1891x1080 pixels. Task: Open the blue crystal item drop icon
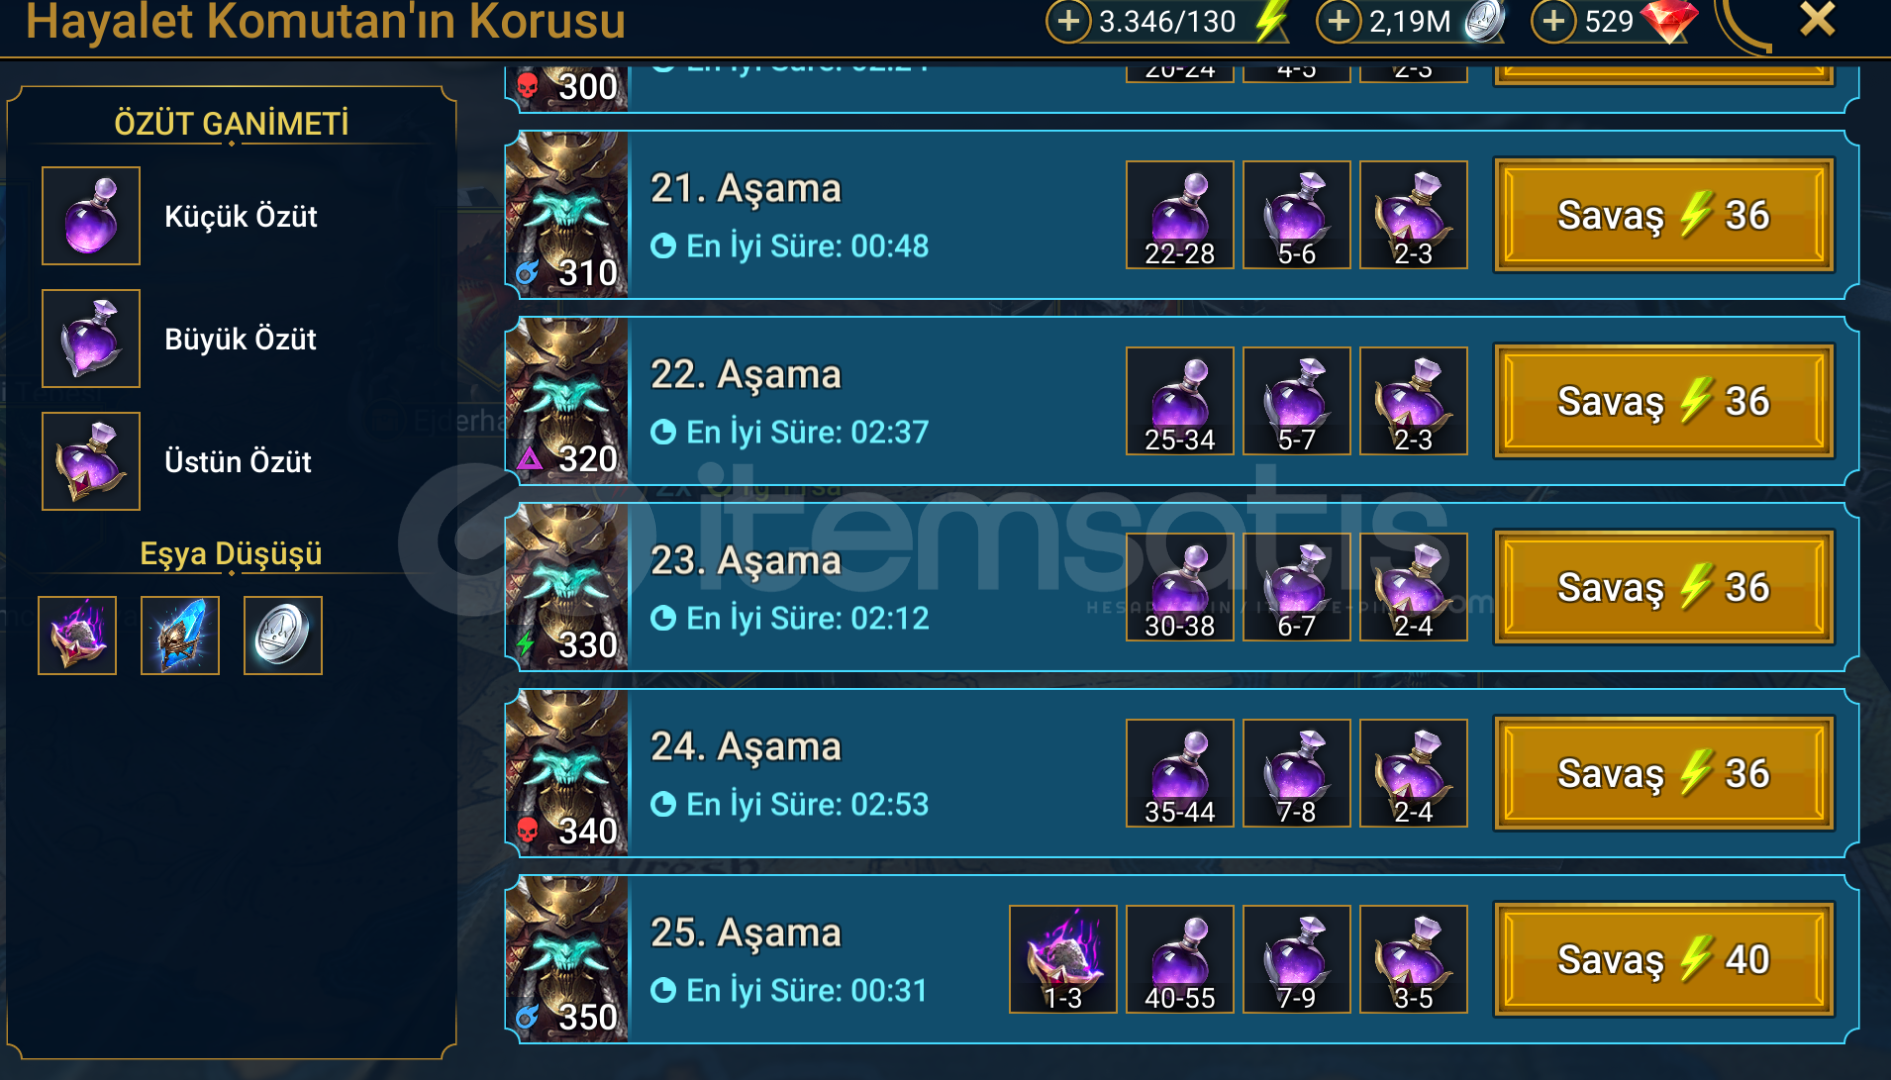click(180, 636)
